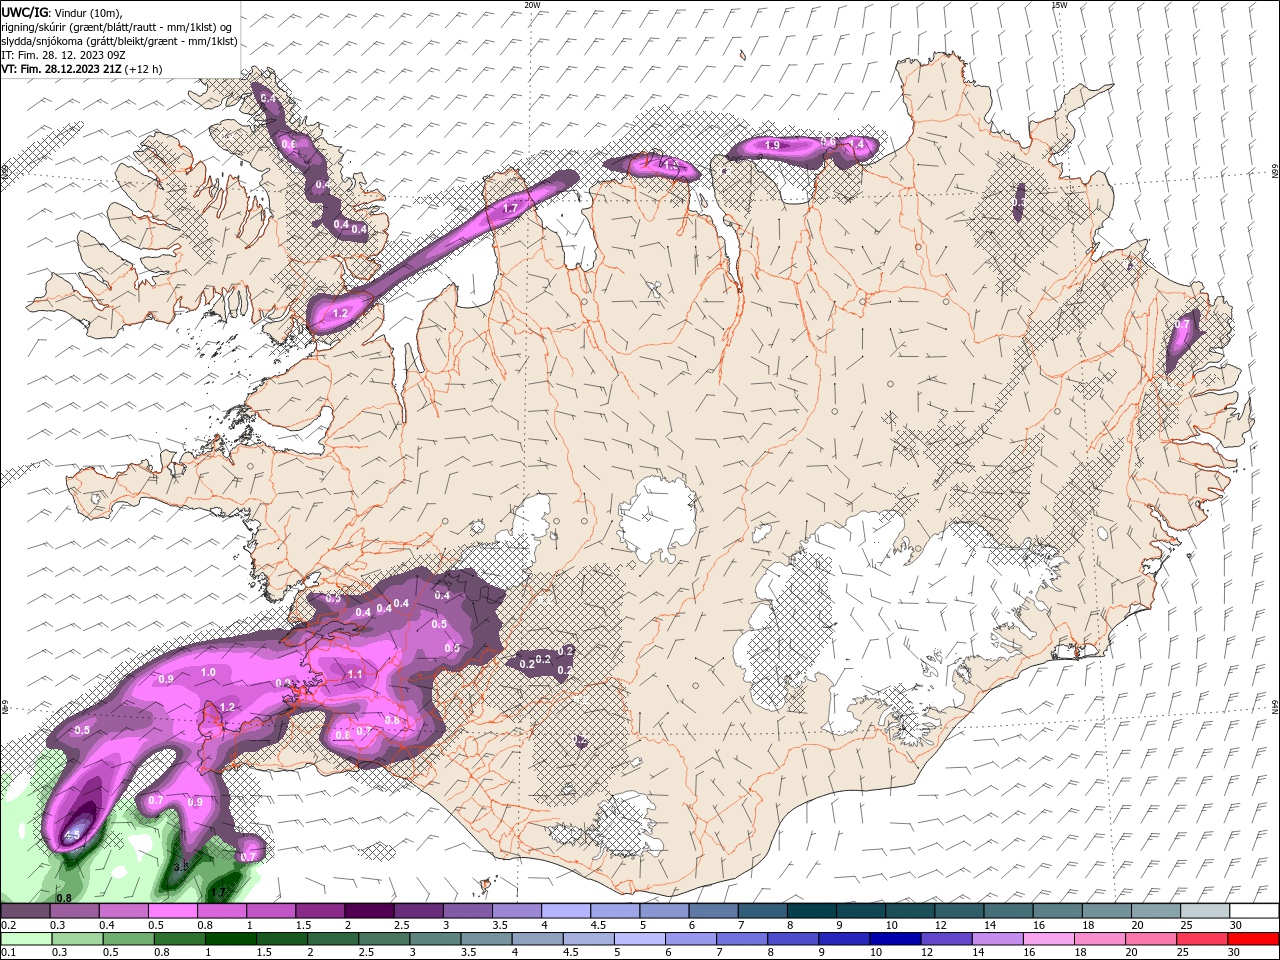
Task: Pick the pale green 0.1 swatch in lower legend row
Action: (27, 939)
